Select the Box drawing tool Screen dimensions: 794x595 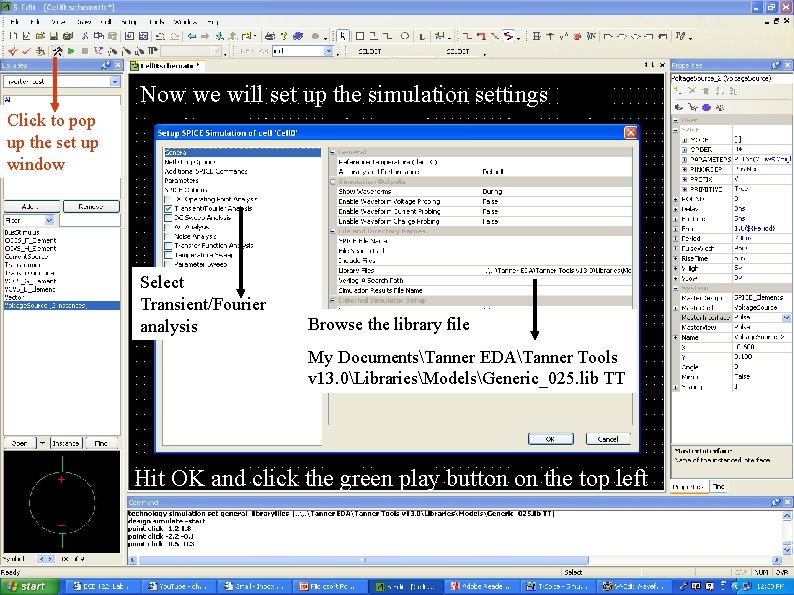(x=360, y=36)
